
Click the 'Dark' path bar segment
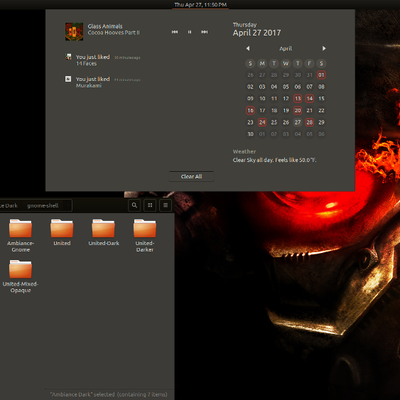coord(9,206)
